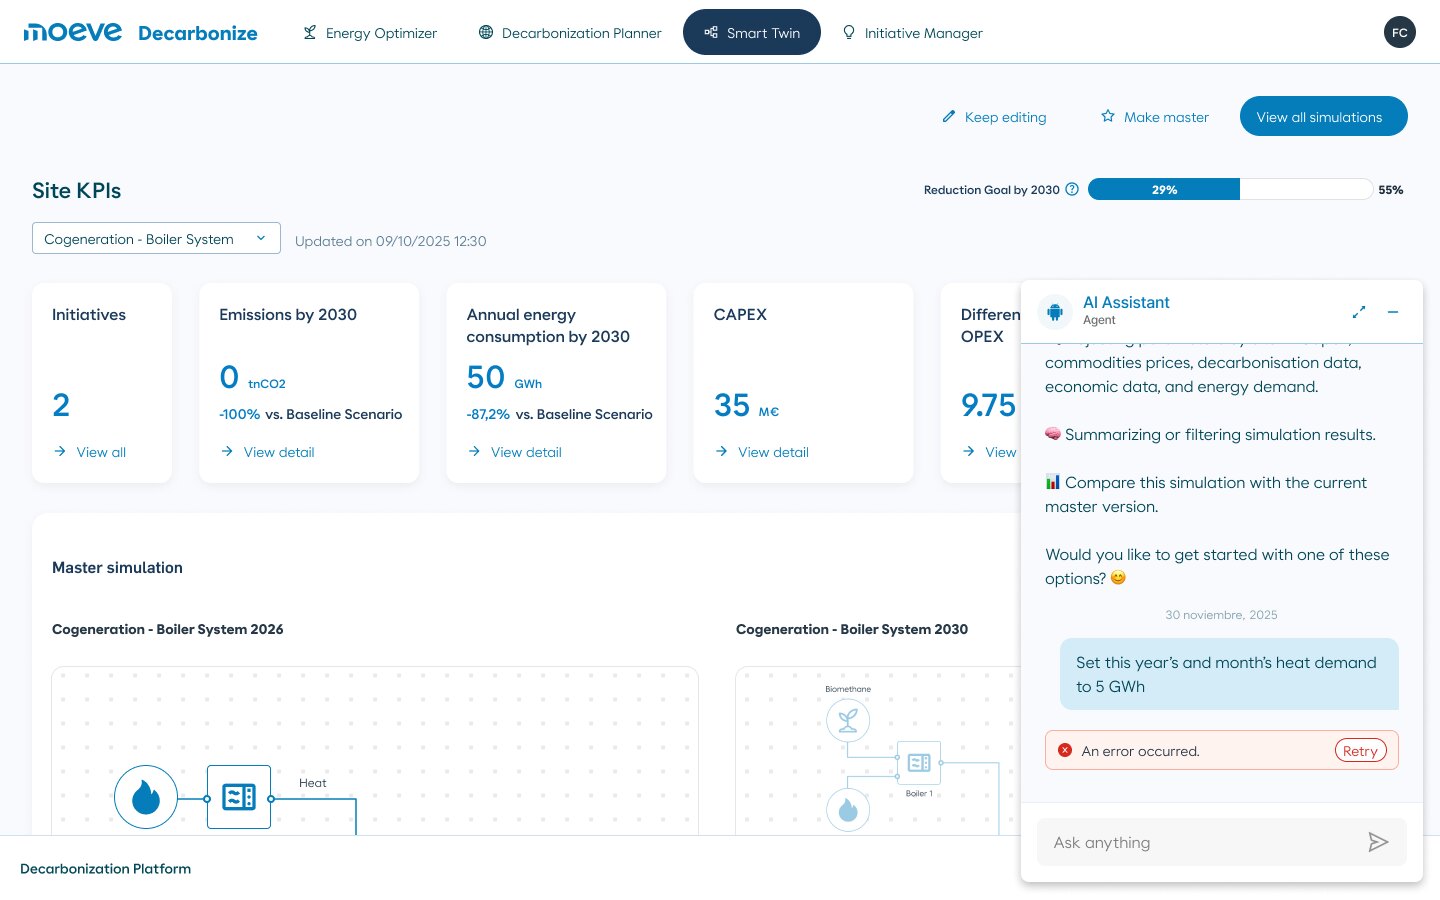
Task: Click View detail under CAPEX
Action: 761,452
